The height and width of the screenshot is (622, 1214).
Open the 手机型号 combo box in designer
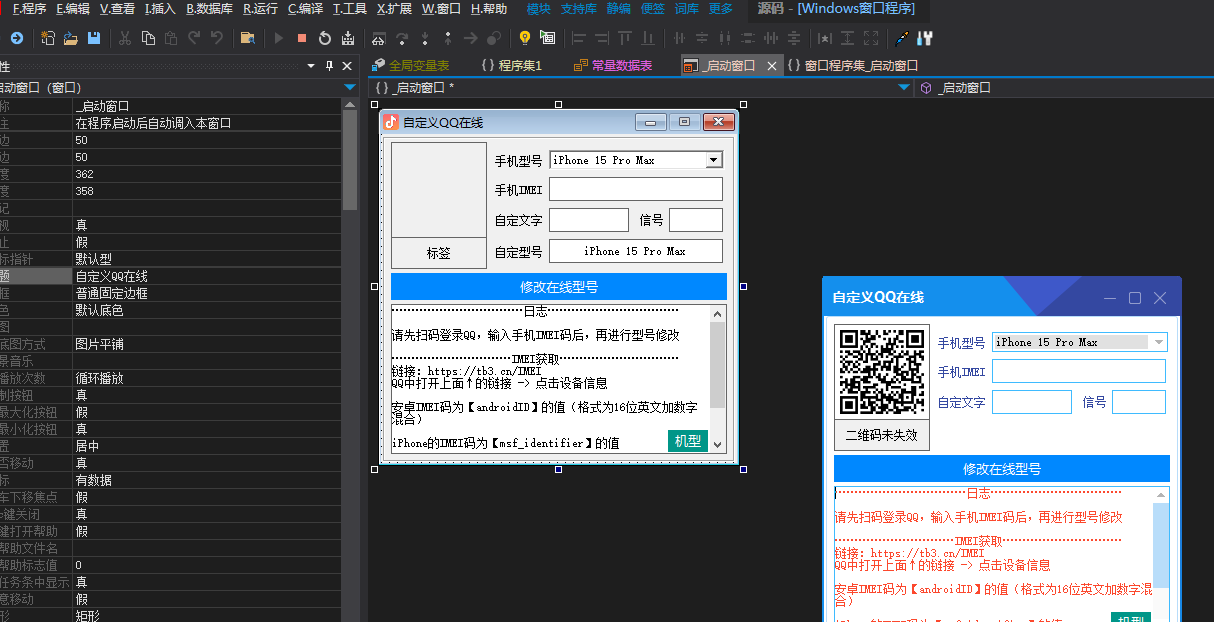tap(713, 160)
